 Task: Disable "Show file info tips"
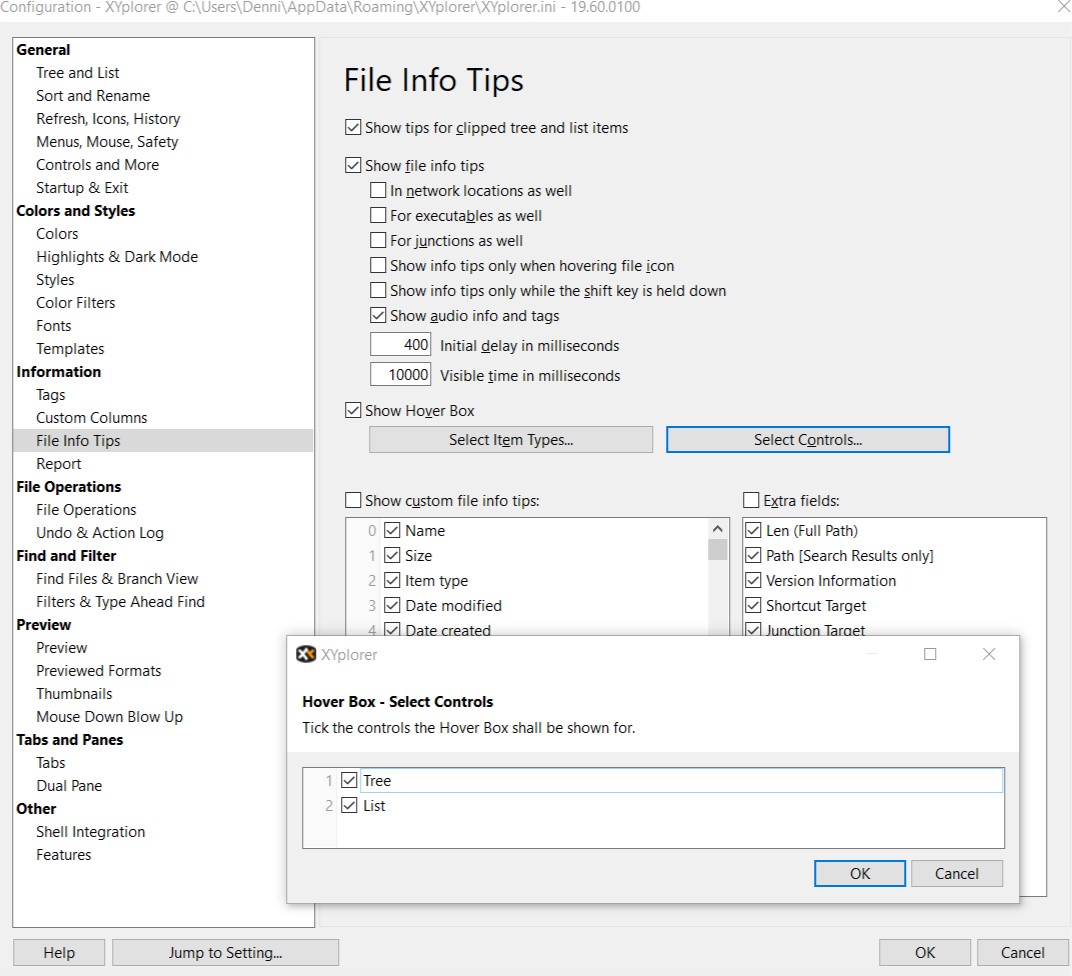(353, 165)
